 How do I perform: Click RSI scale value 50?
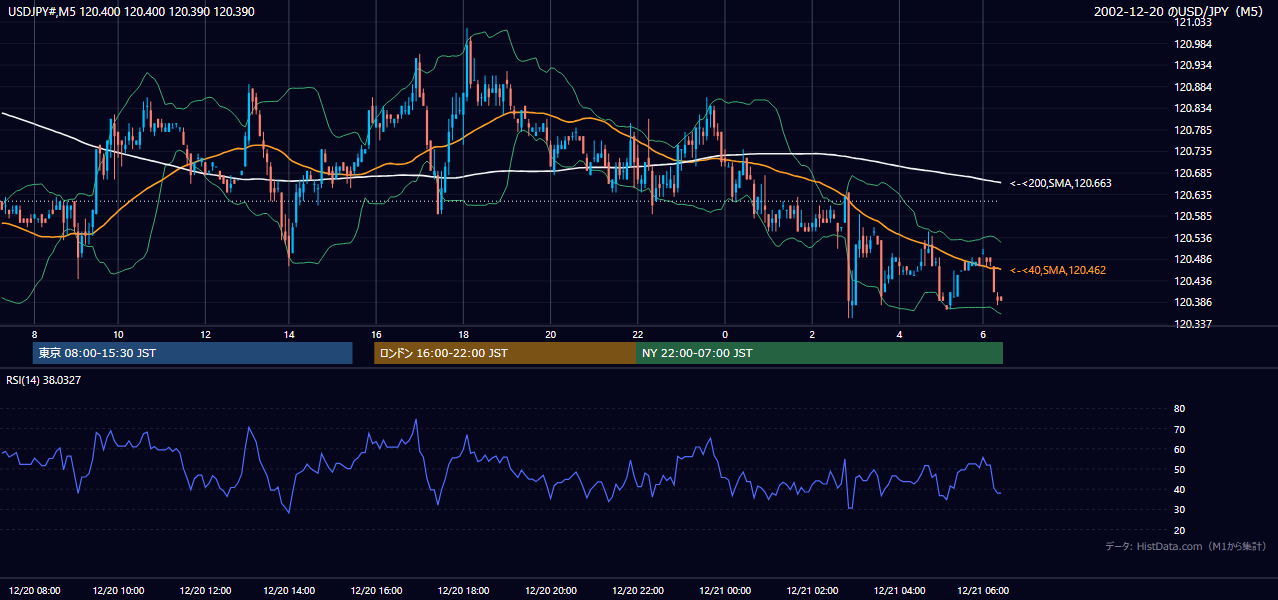(x=1179, y=469)
